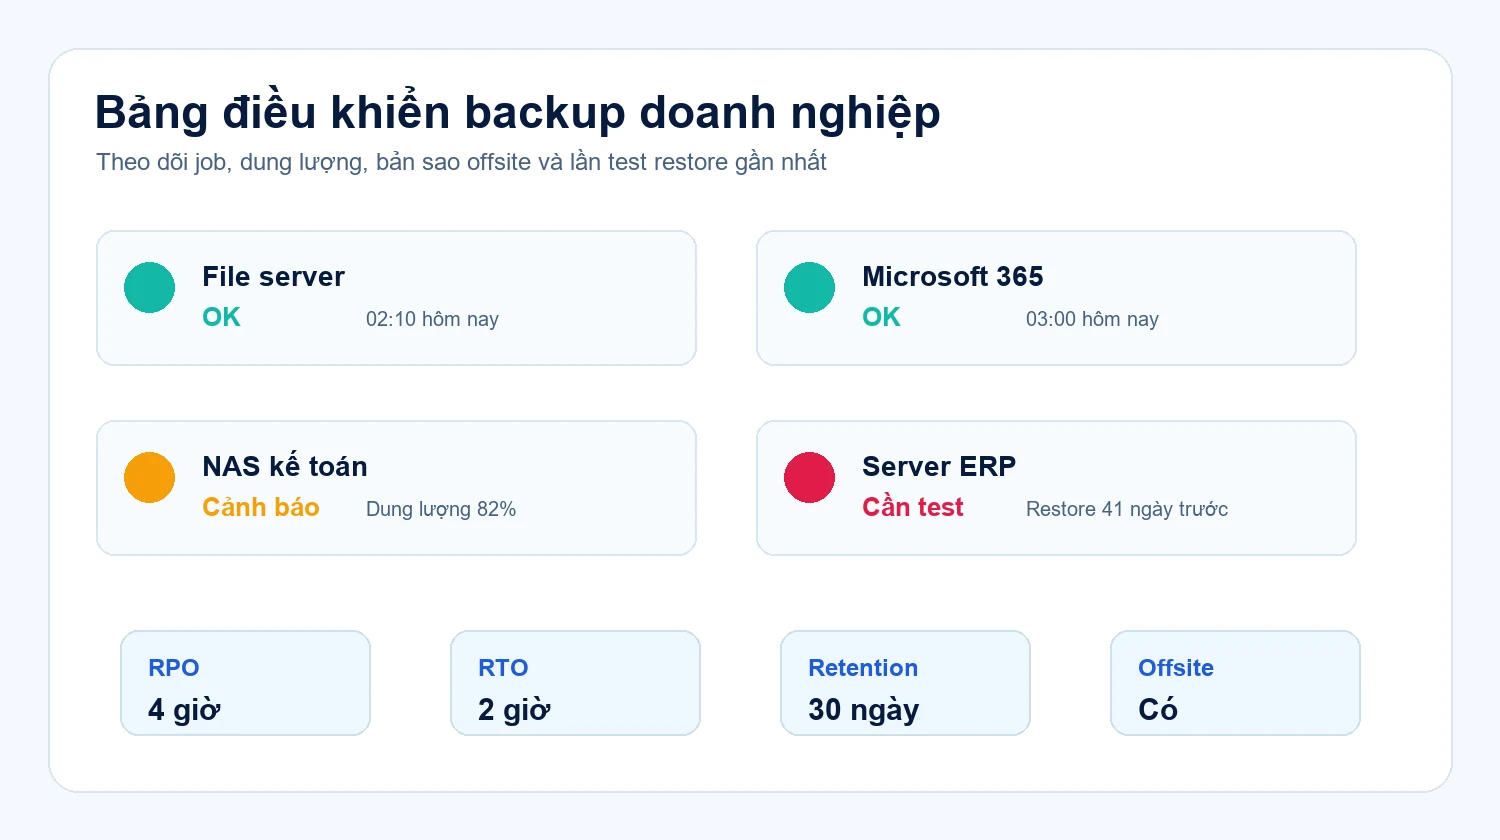The width and height of the screenshot is (1500, 840).
Task: Click the Cần test status label
Action: [x=913, y=507]
